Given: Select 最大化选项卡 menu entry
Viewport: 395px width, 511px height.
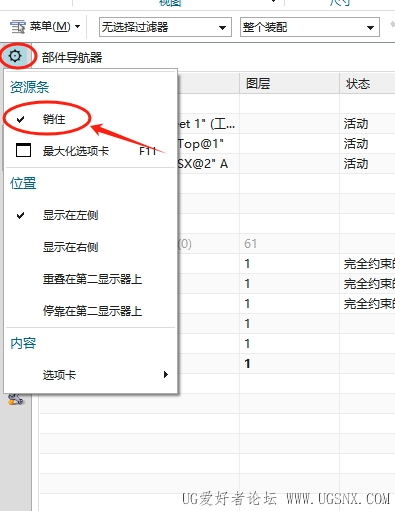Looking at the screenshot, I should pyautogui.click(x=90, y=151).
